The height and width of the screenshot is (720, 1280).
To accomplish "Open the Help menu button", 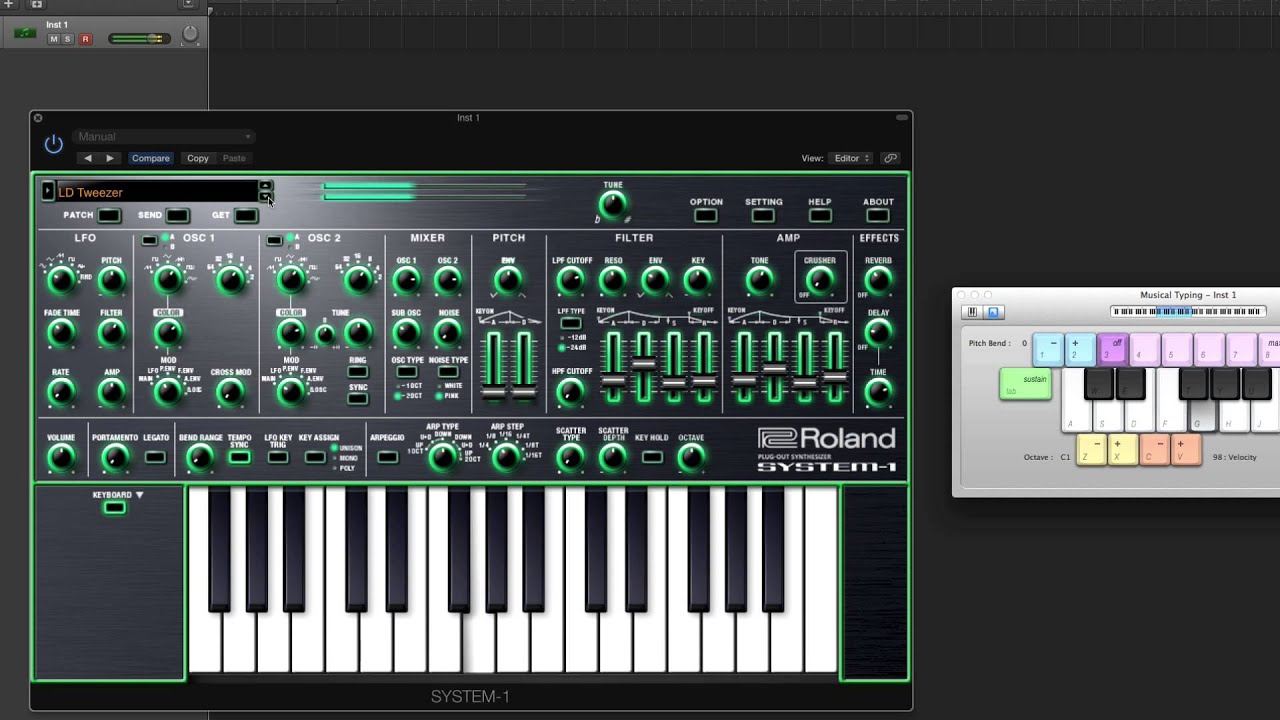I will pyautogui.click(x=820, y=215).
